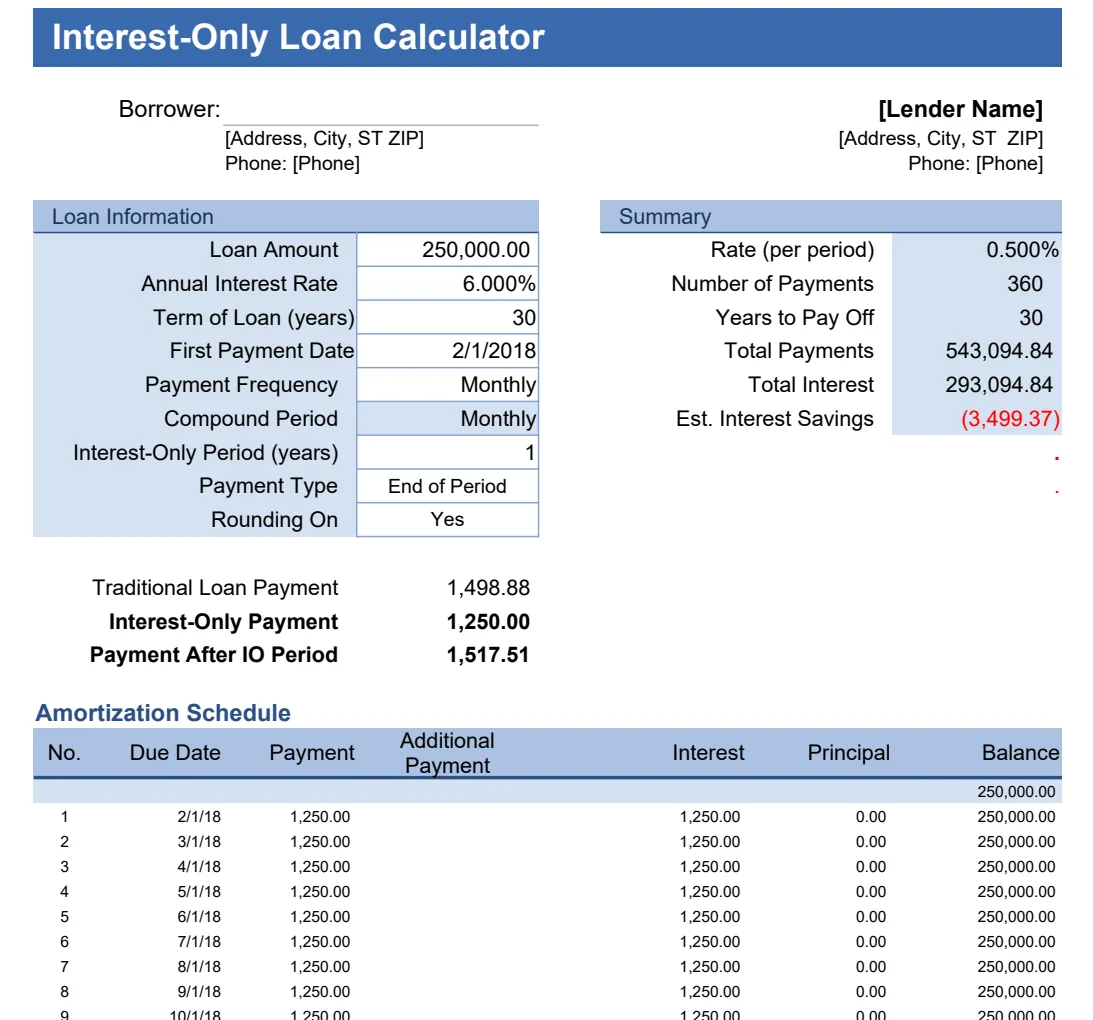Click the Additional Payment column header
1093x1020 pixels.
448,753
